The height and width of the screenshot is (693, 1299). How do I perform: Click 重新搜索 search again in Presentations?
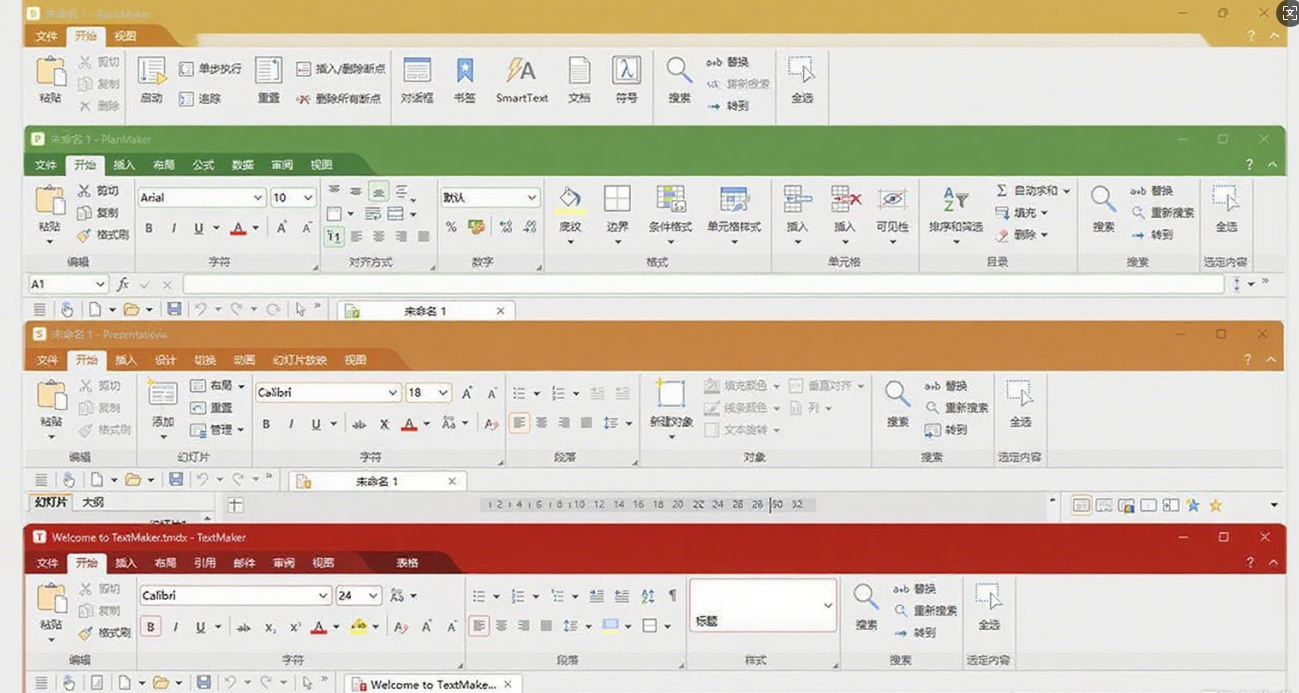956,408
